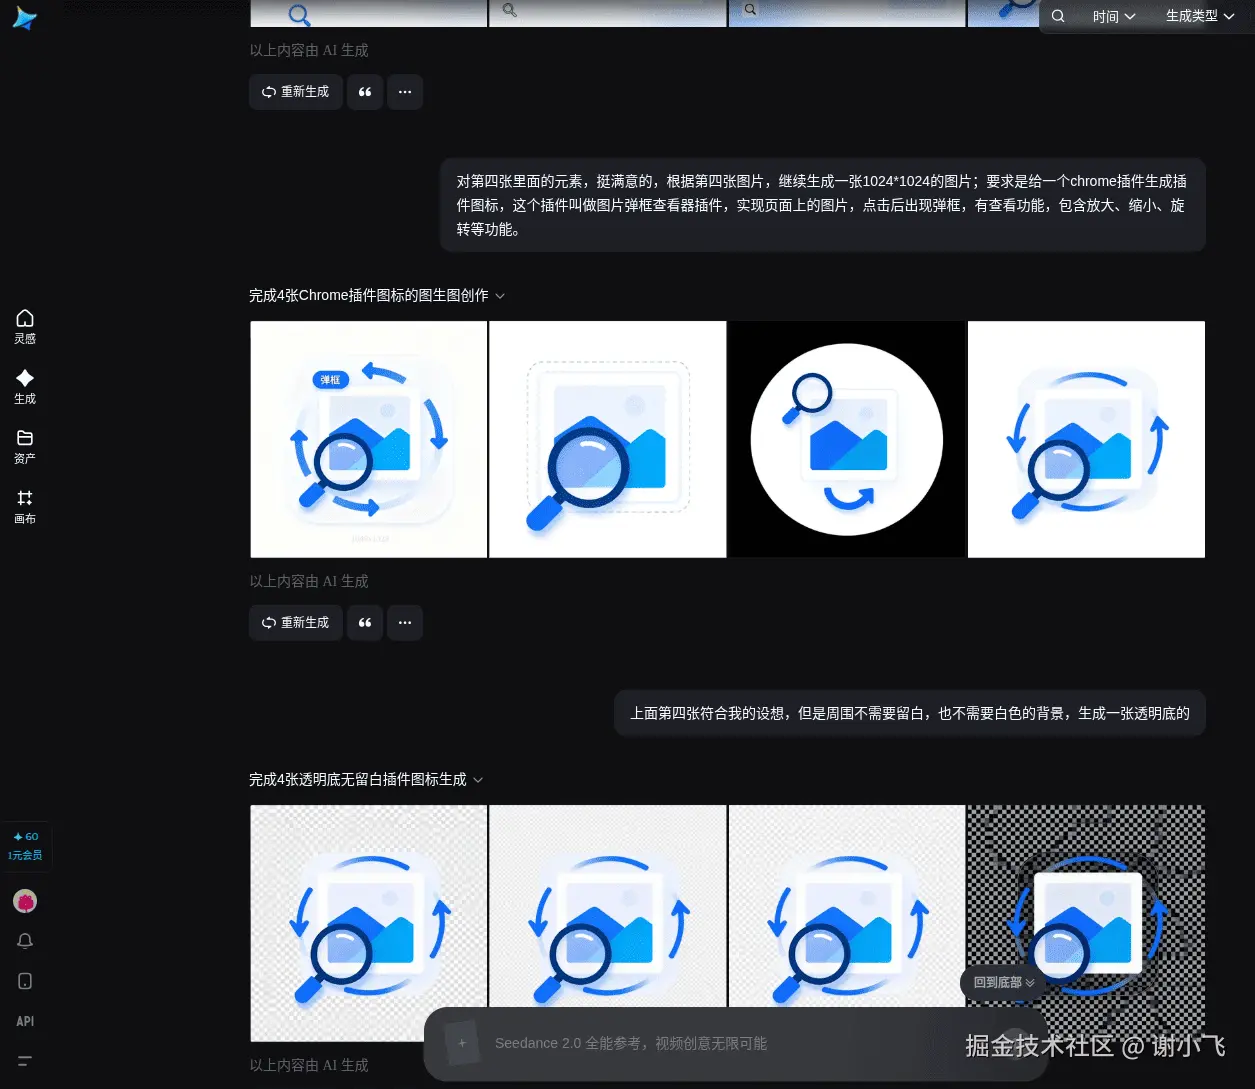Collapse the 完成4张Chrome插件图标的图生图创作 section
Image resolution: width=1255 pixels, height=1089 pixels.
click(x=499, y=296)
